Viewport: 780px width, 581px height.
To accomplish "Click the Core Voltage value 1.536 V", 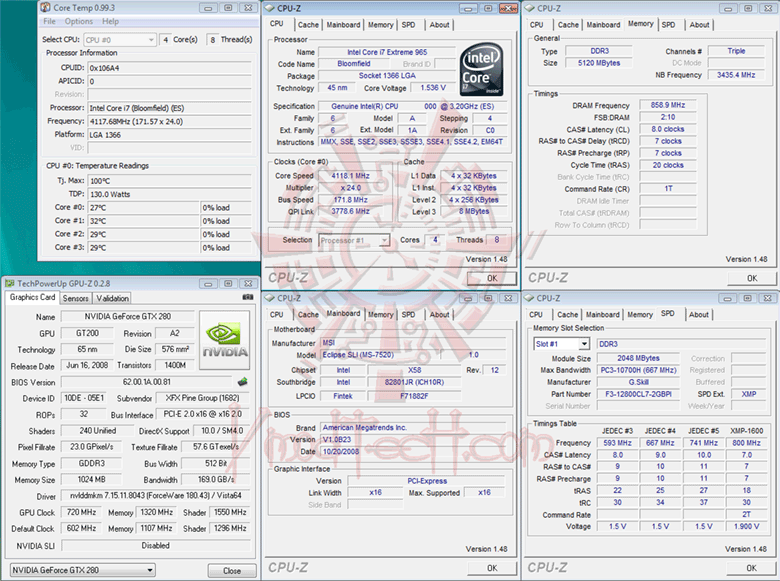I will pos(433,88).
